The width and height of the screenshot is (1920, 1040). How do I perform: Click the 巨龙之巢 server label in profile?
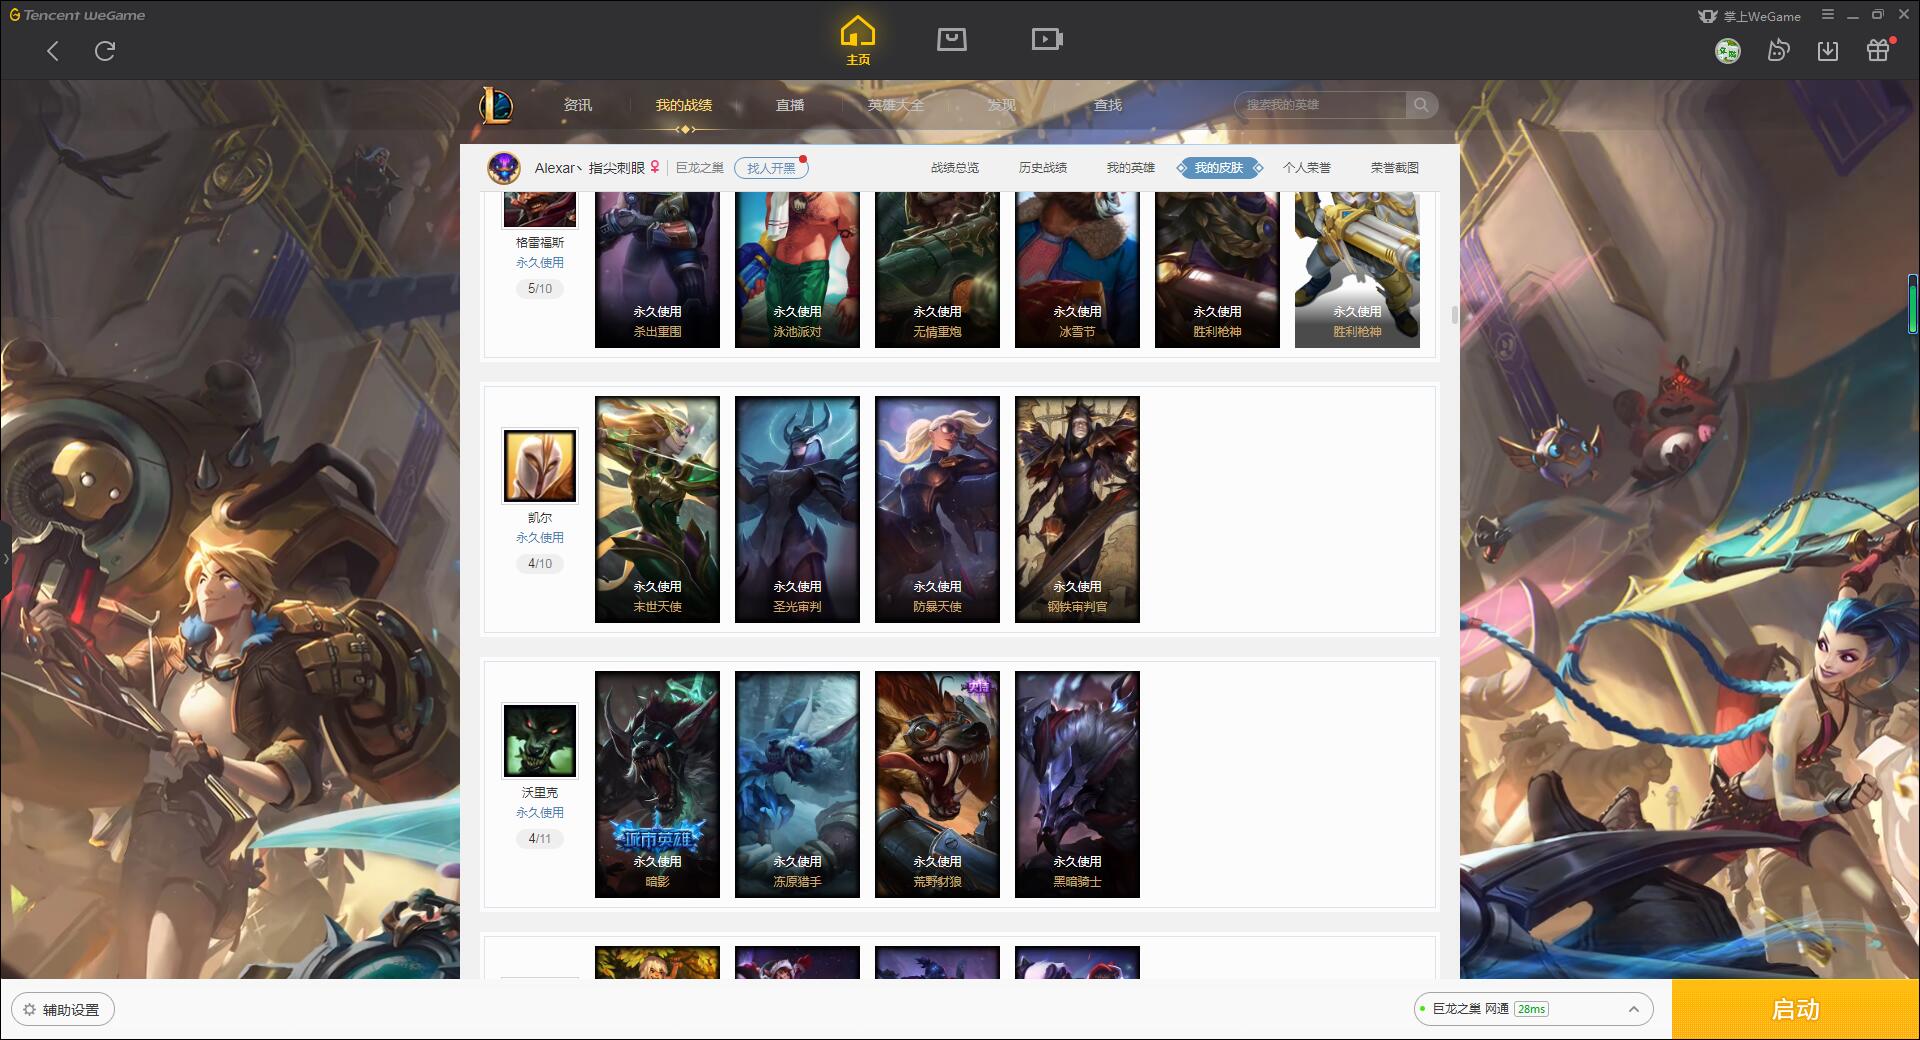[x=700, y=168]
